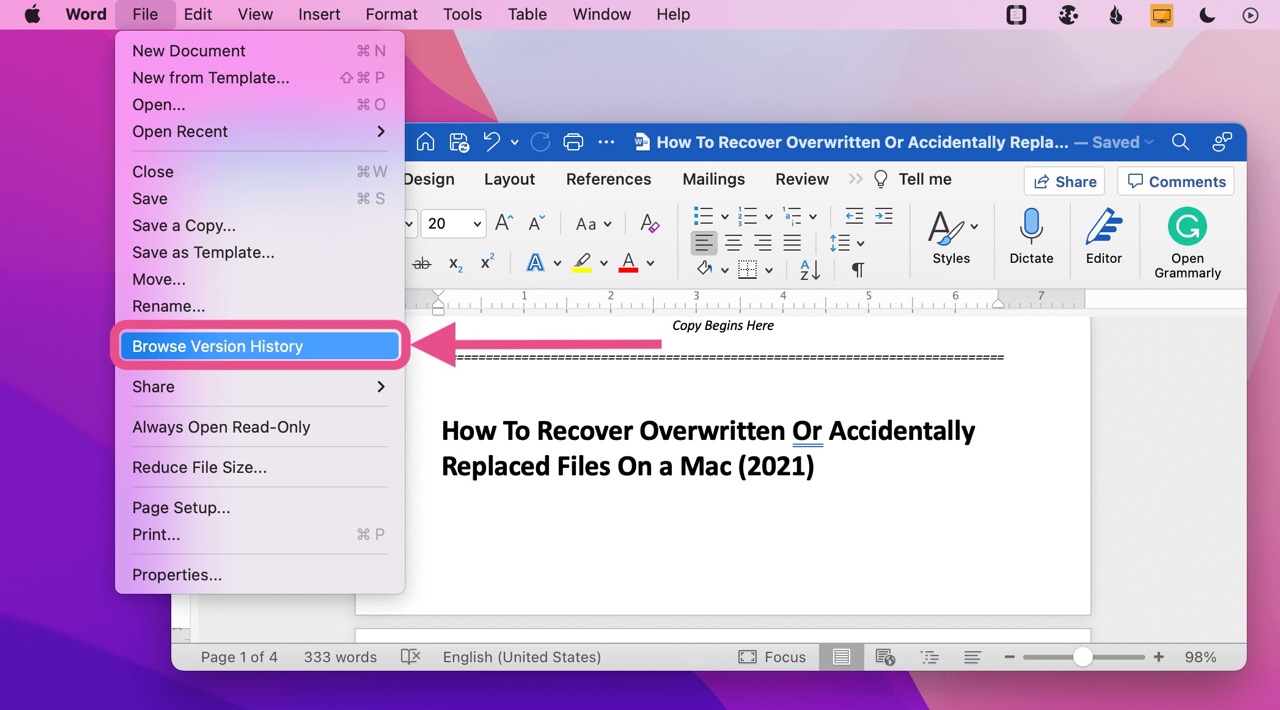1280x710 pixels.
Task: Justify the paragraph text
Action: [792, 243]
